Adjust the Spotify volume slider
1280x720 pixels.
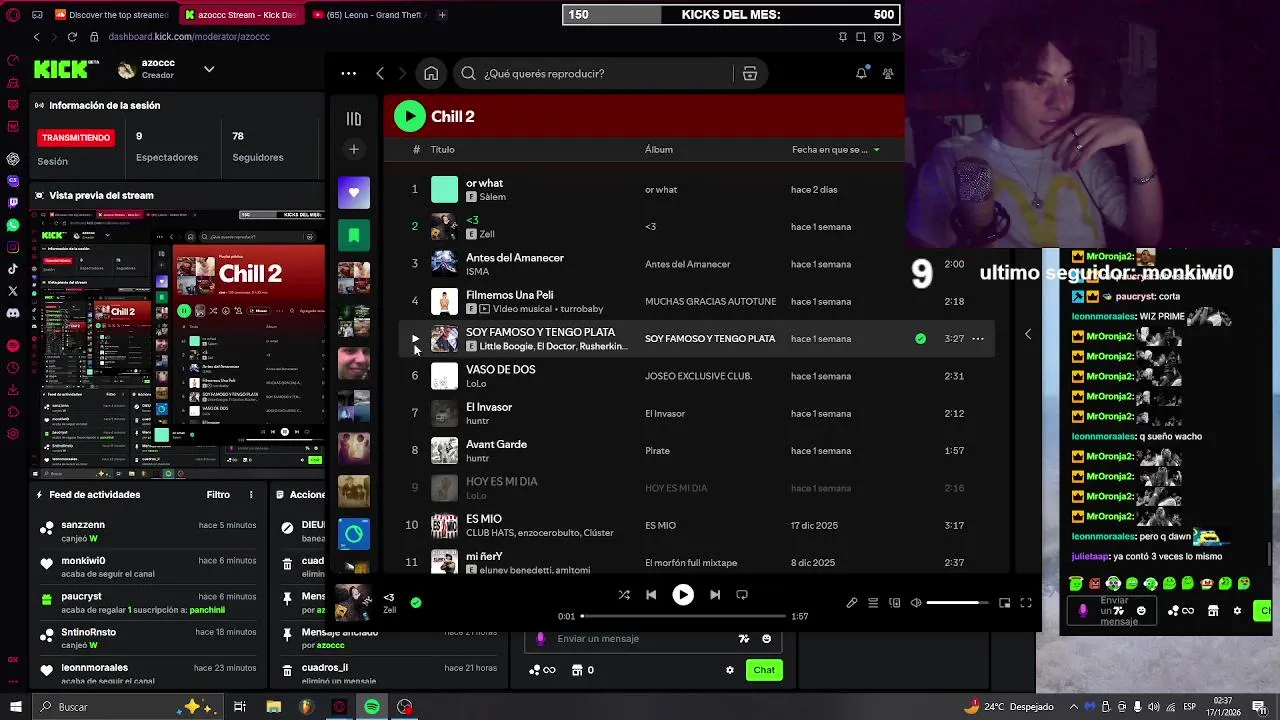[959, 603]
